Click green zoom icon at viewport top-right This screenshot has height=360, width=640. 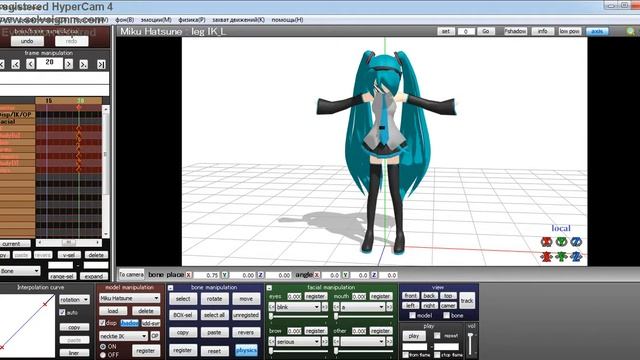[x=631, y=31]
